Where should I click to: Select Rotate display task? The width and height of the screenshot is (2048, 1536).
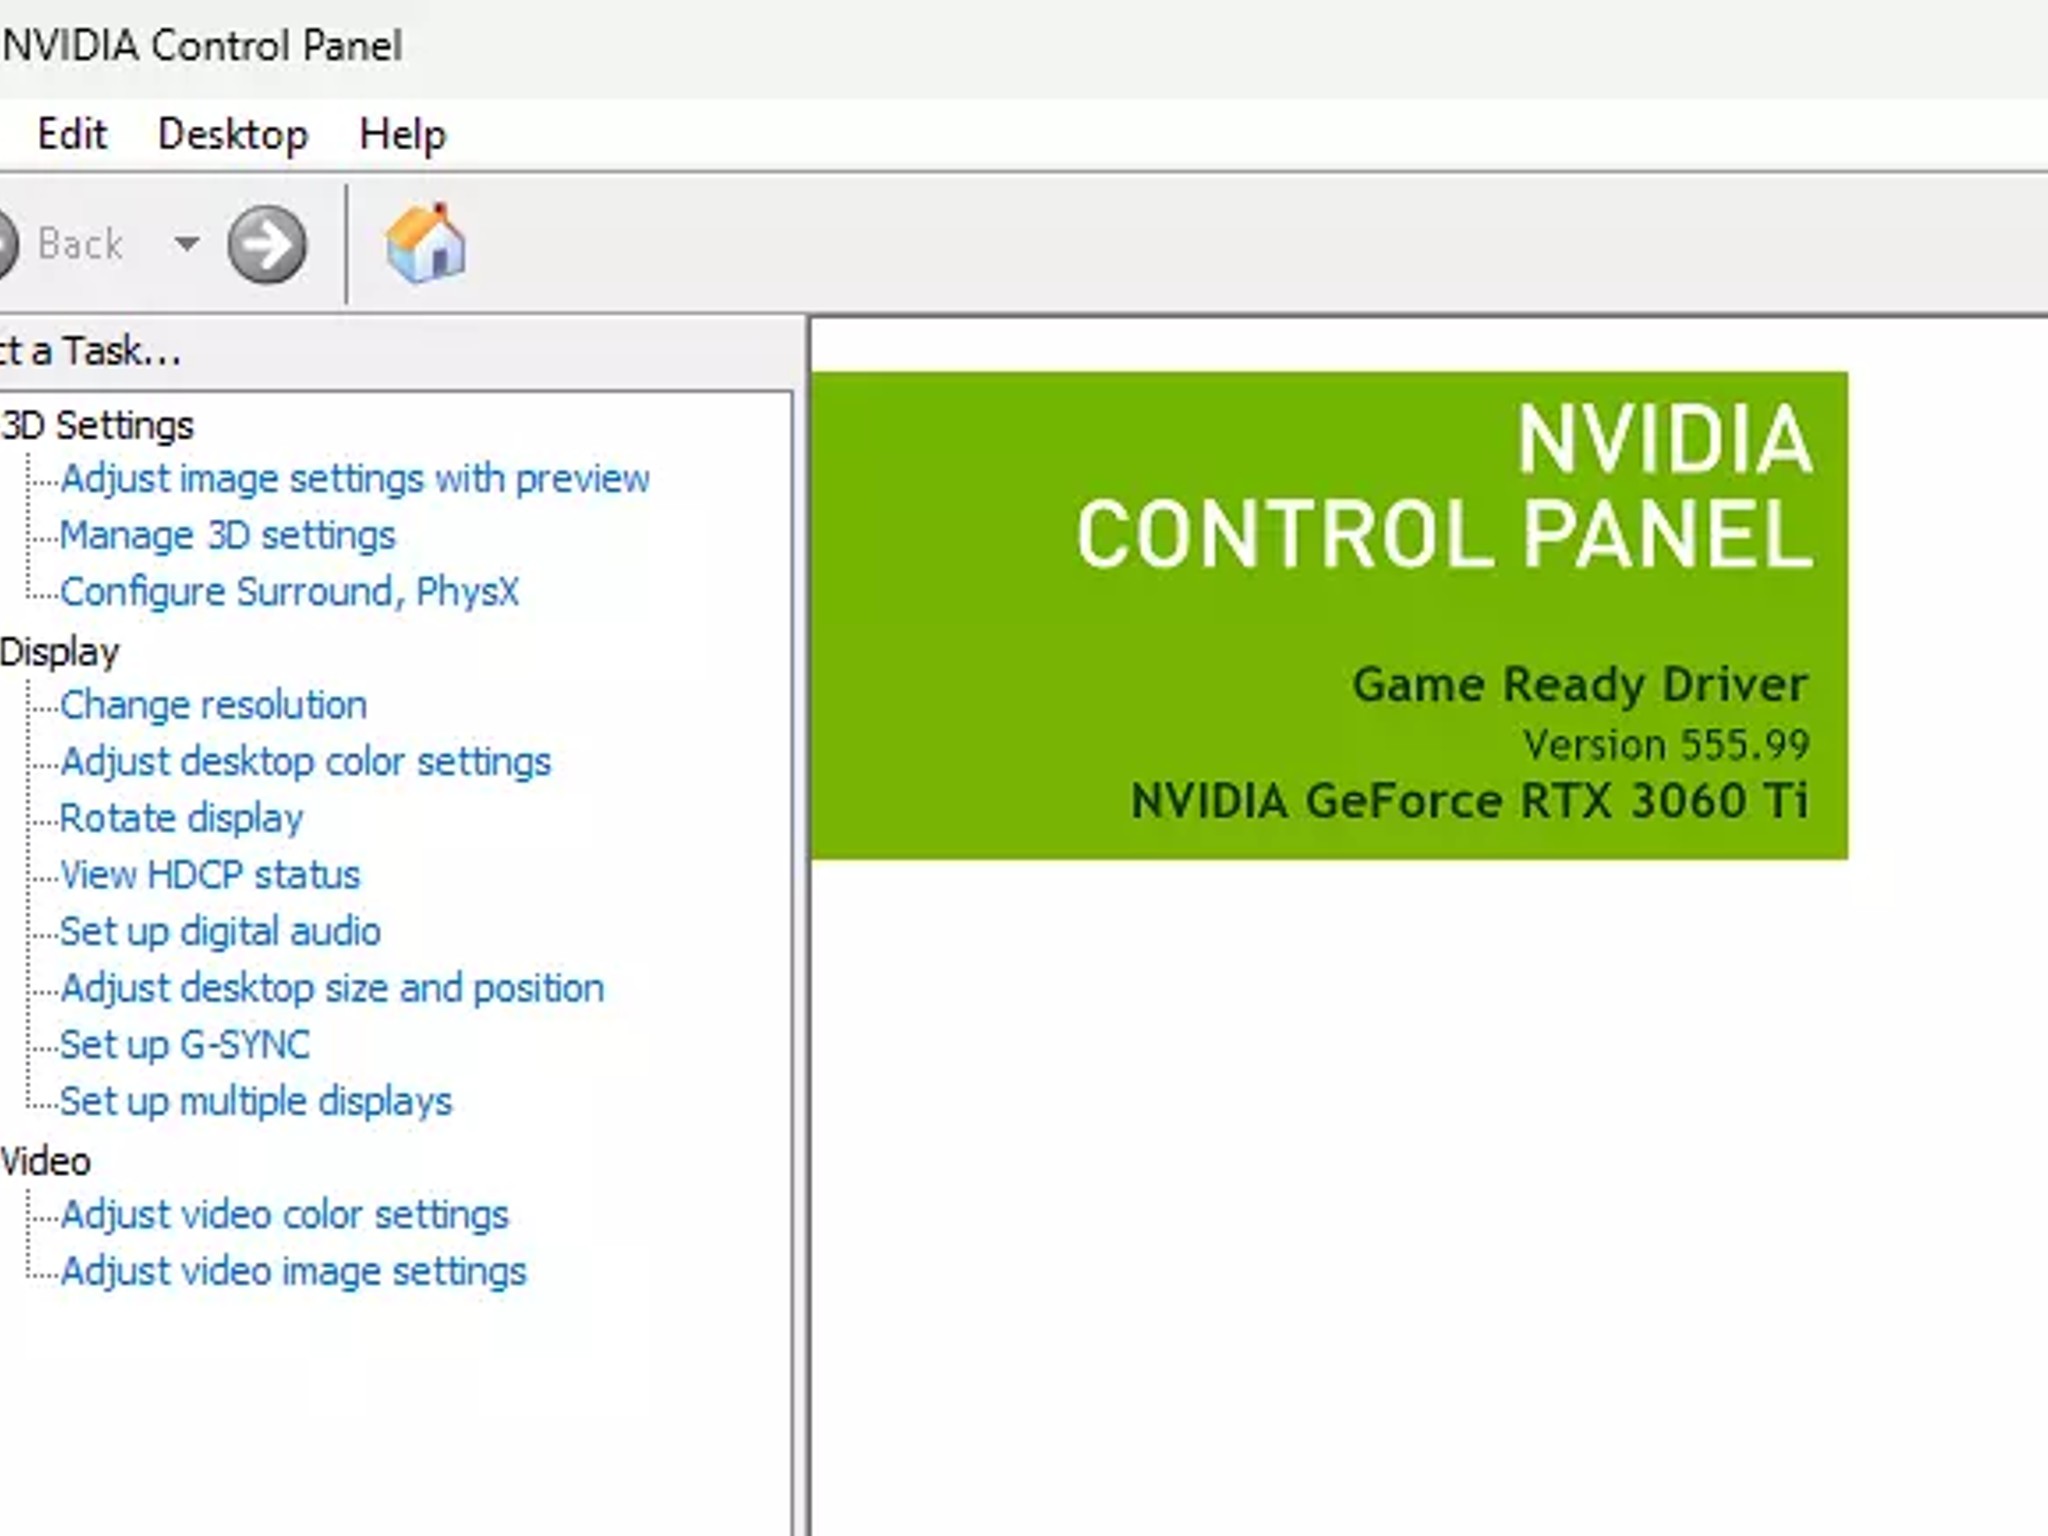[181, 819]
